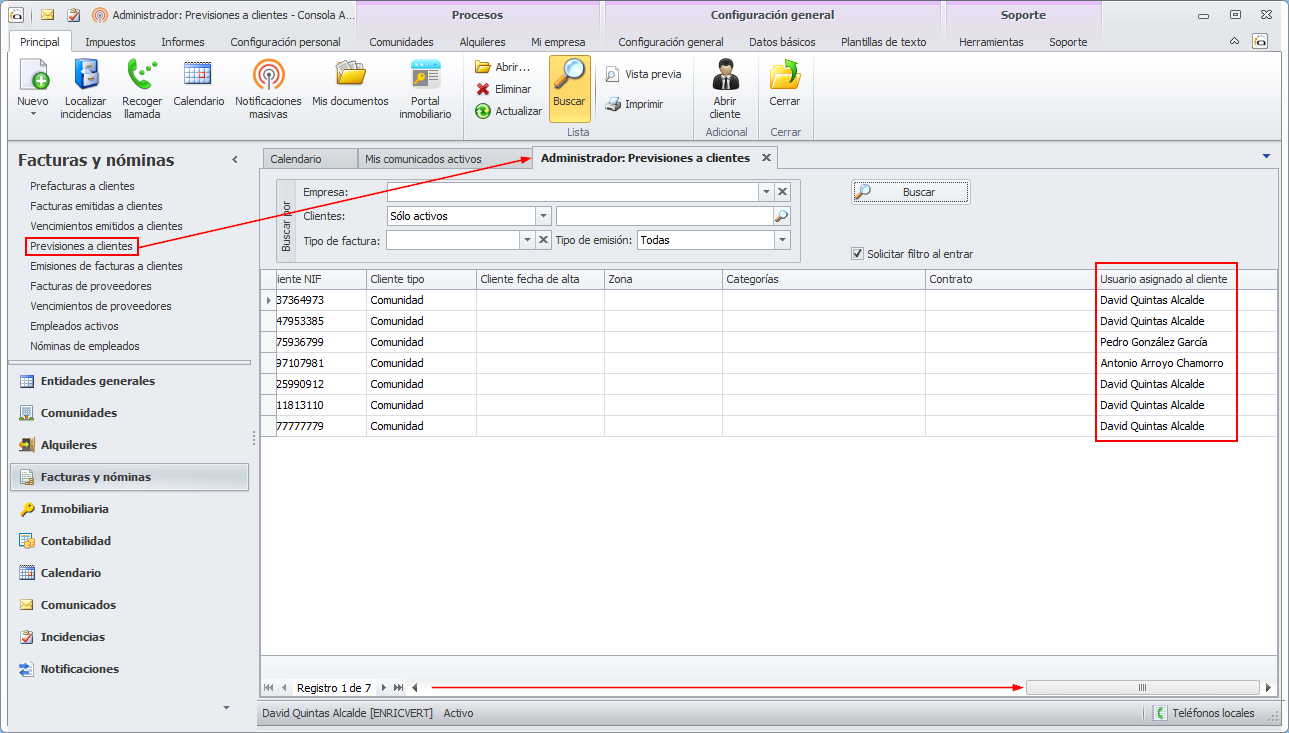Clear the Tipo de factura field
This screenshot has width=1289, height=733.
click(x=544, y=240)
